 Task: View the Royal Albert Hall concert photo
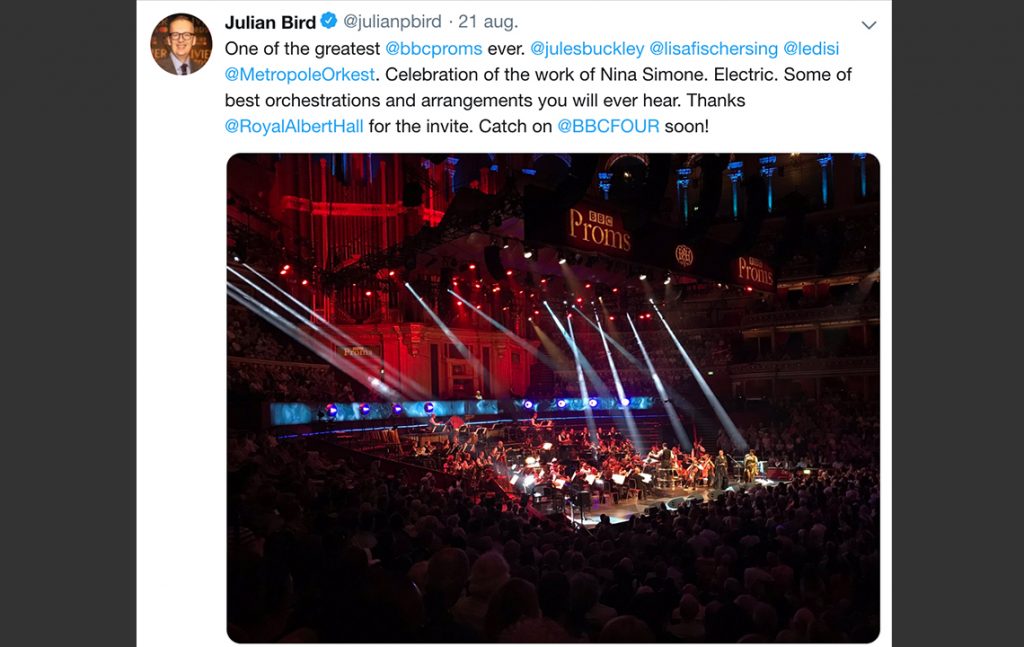(553, 398)
